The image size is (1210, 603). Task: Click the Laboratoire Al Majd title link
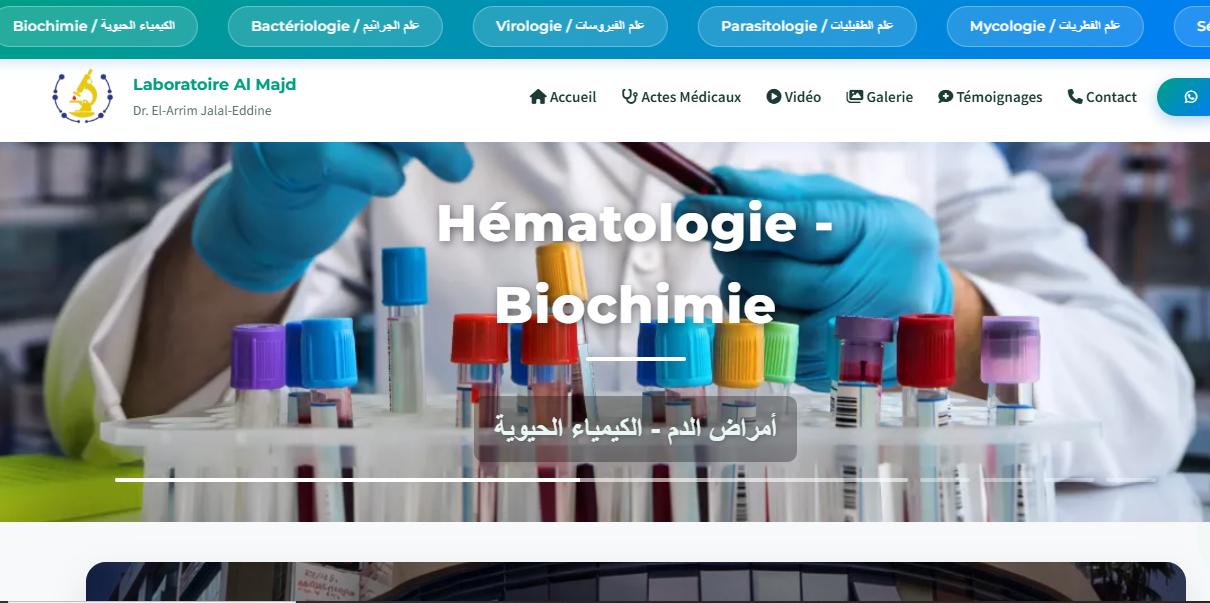coord(214,84)
